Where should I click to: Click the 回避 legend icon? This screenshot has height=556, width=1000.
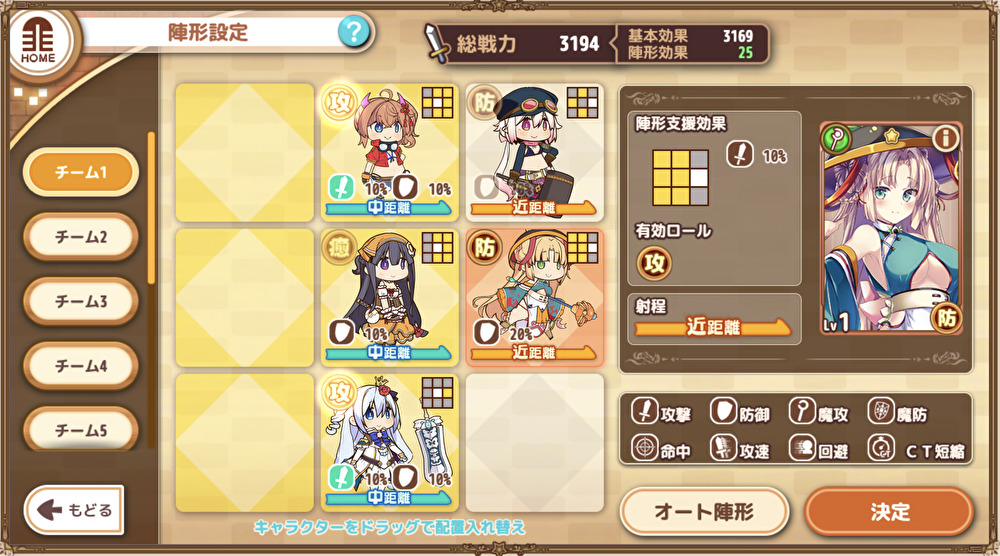802,448
